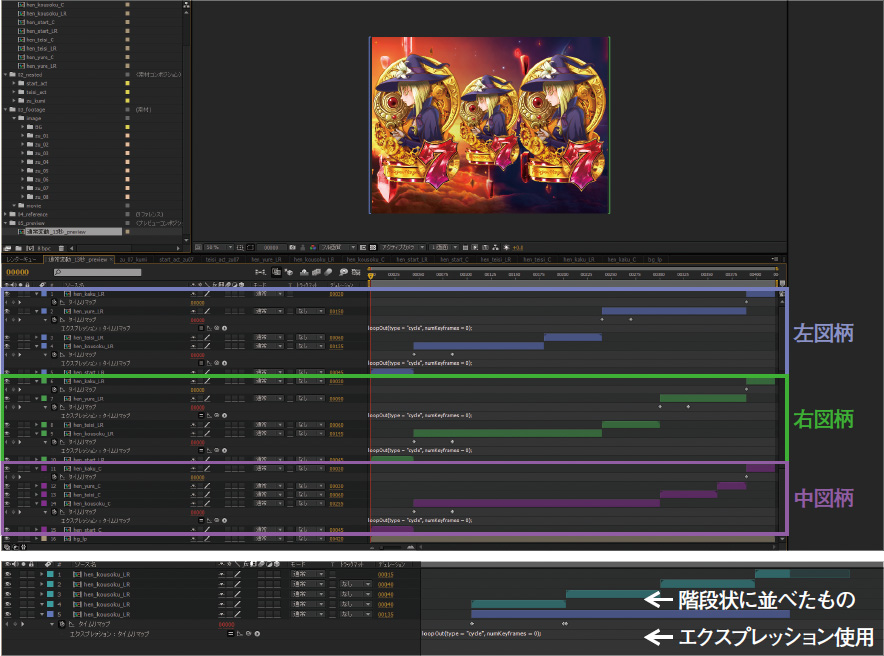Click the fast previews icon in viewer toolbar

point(474,247)
